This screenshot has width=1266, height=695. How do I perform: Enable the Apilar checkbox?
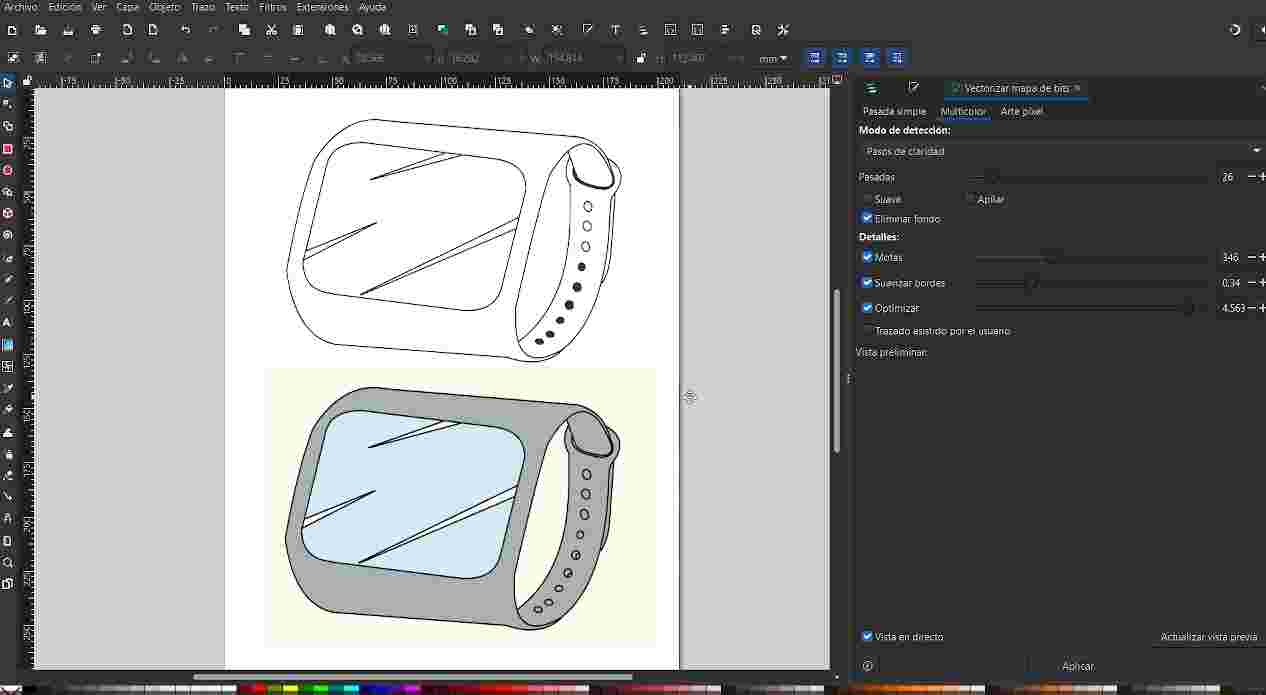[971, 199]
